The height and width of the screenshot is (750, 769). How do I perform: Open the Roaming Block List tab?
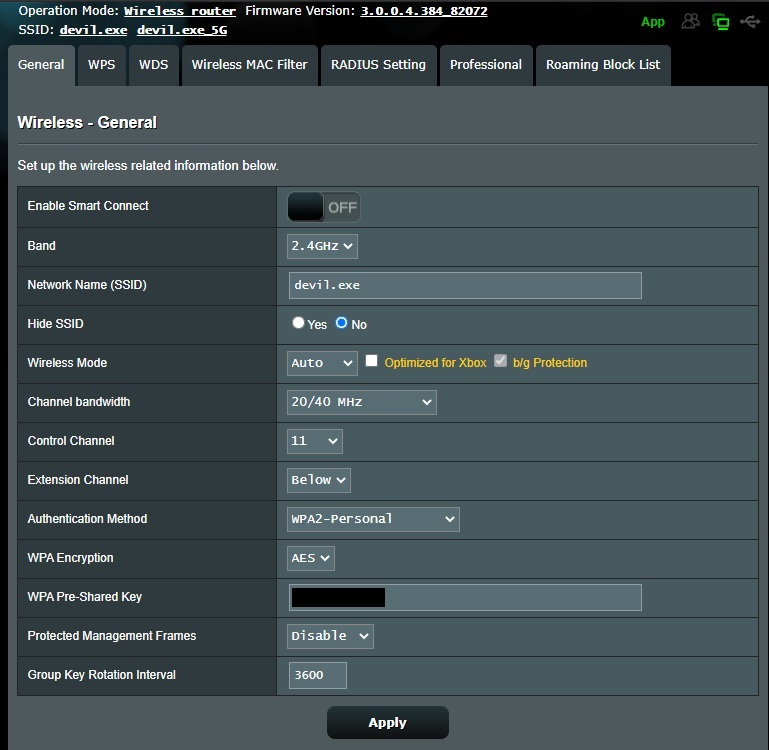(x=603, y=65)
